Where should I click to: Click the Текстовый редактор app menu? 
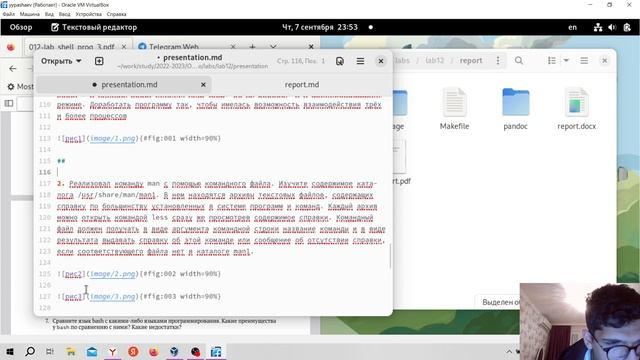pyautogui.click(x=94, y=27)
